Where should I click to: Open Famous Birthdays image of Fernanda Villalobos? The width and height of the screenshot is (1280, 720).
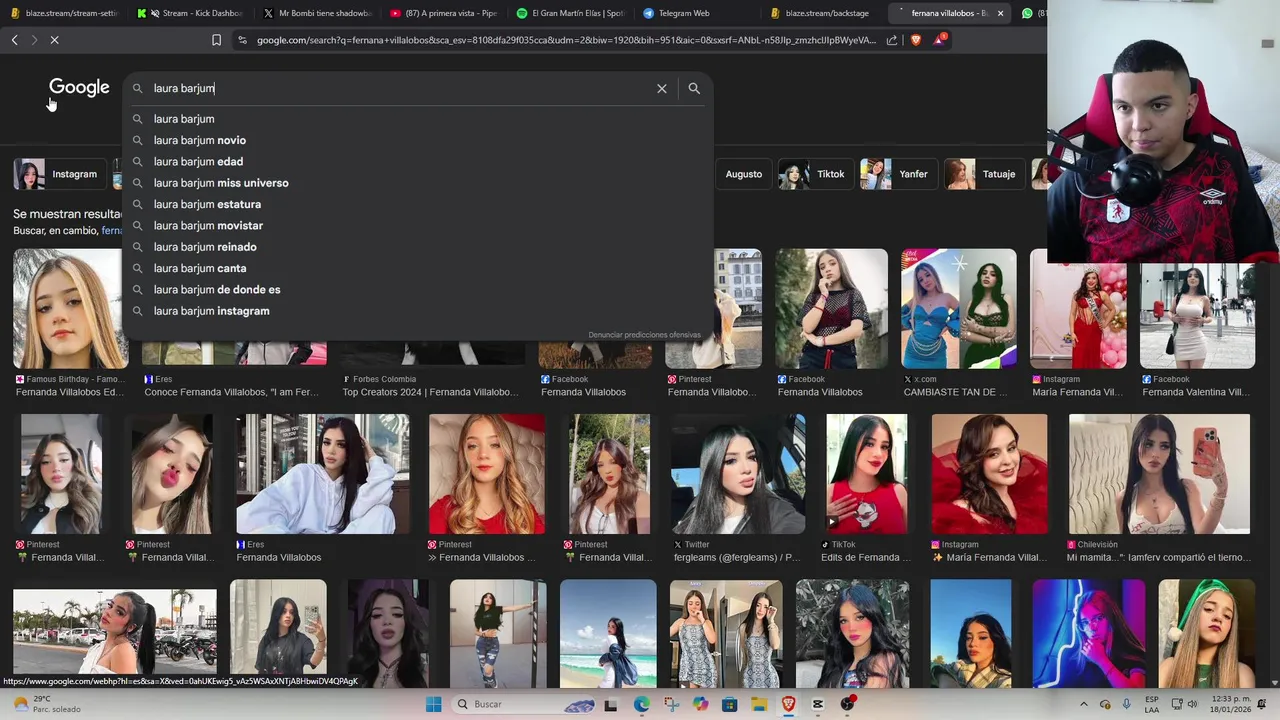pyautogui.click(x=70, y=309)
